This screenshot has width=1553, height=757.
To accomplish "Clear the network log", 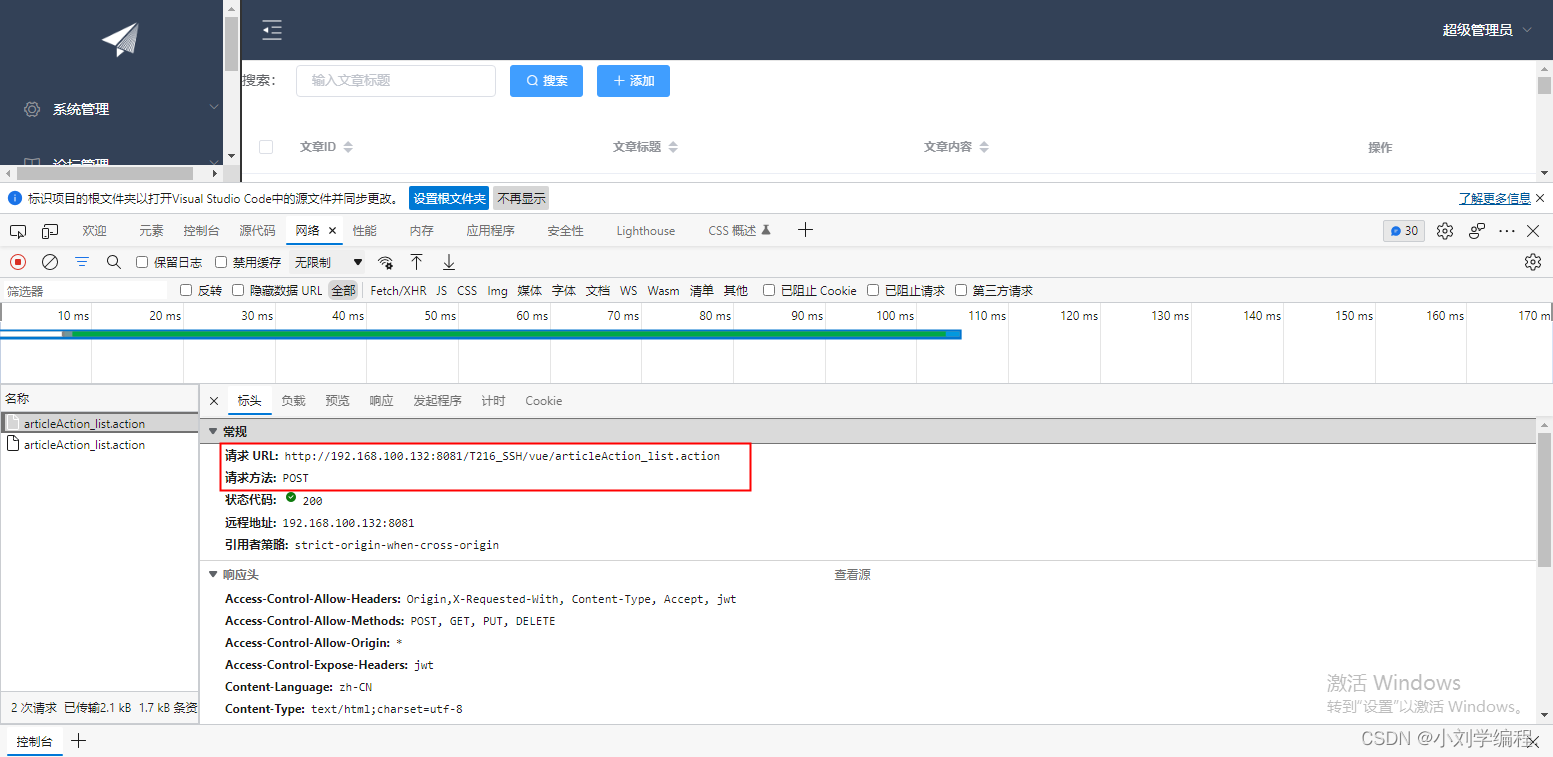I will point(50,262).
